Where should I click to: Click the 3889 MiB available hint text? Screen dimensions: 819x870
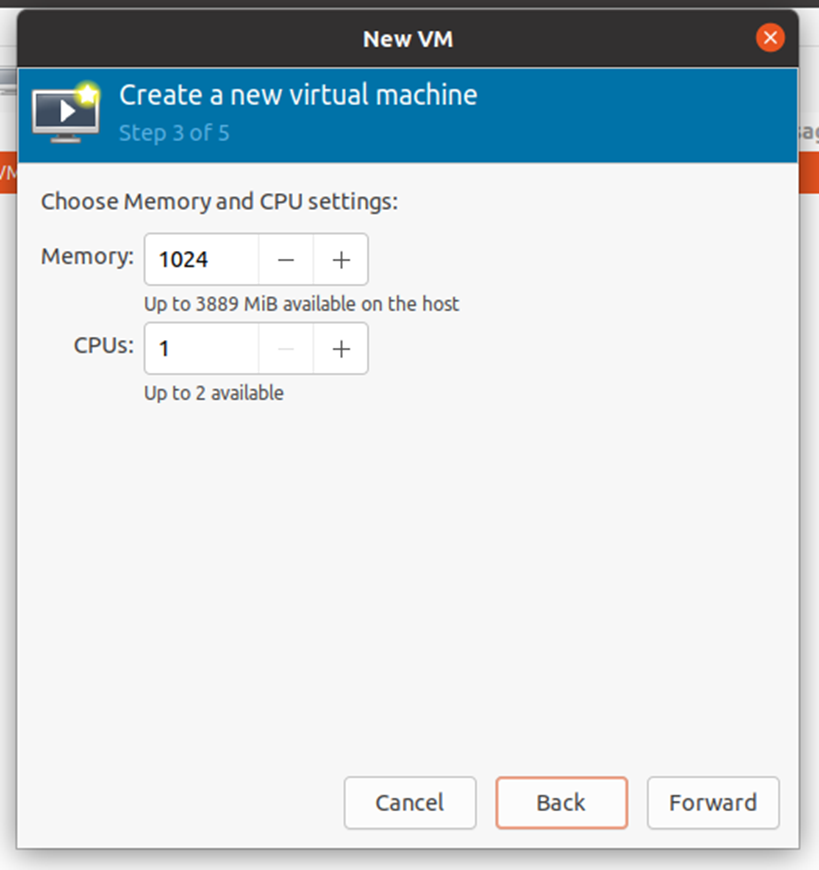(301, 304)
